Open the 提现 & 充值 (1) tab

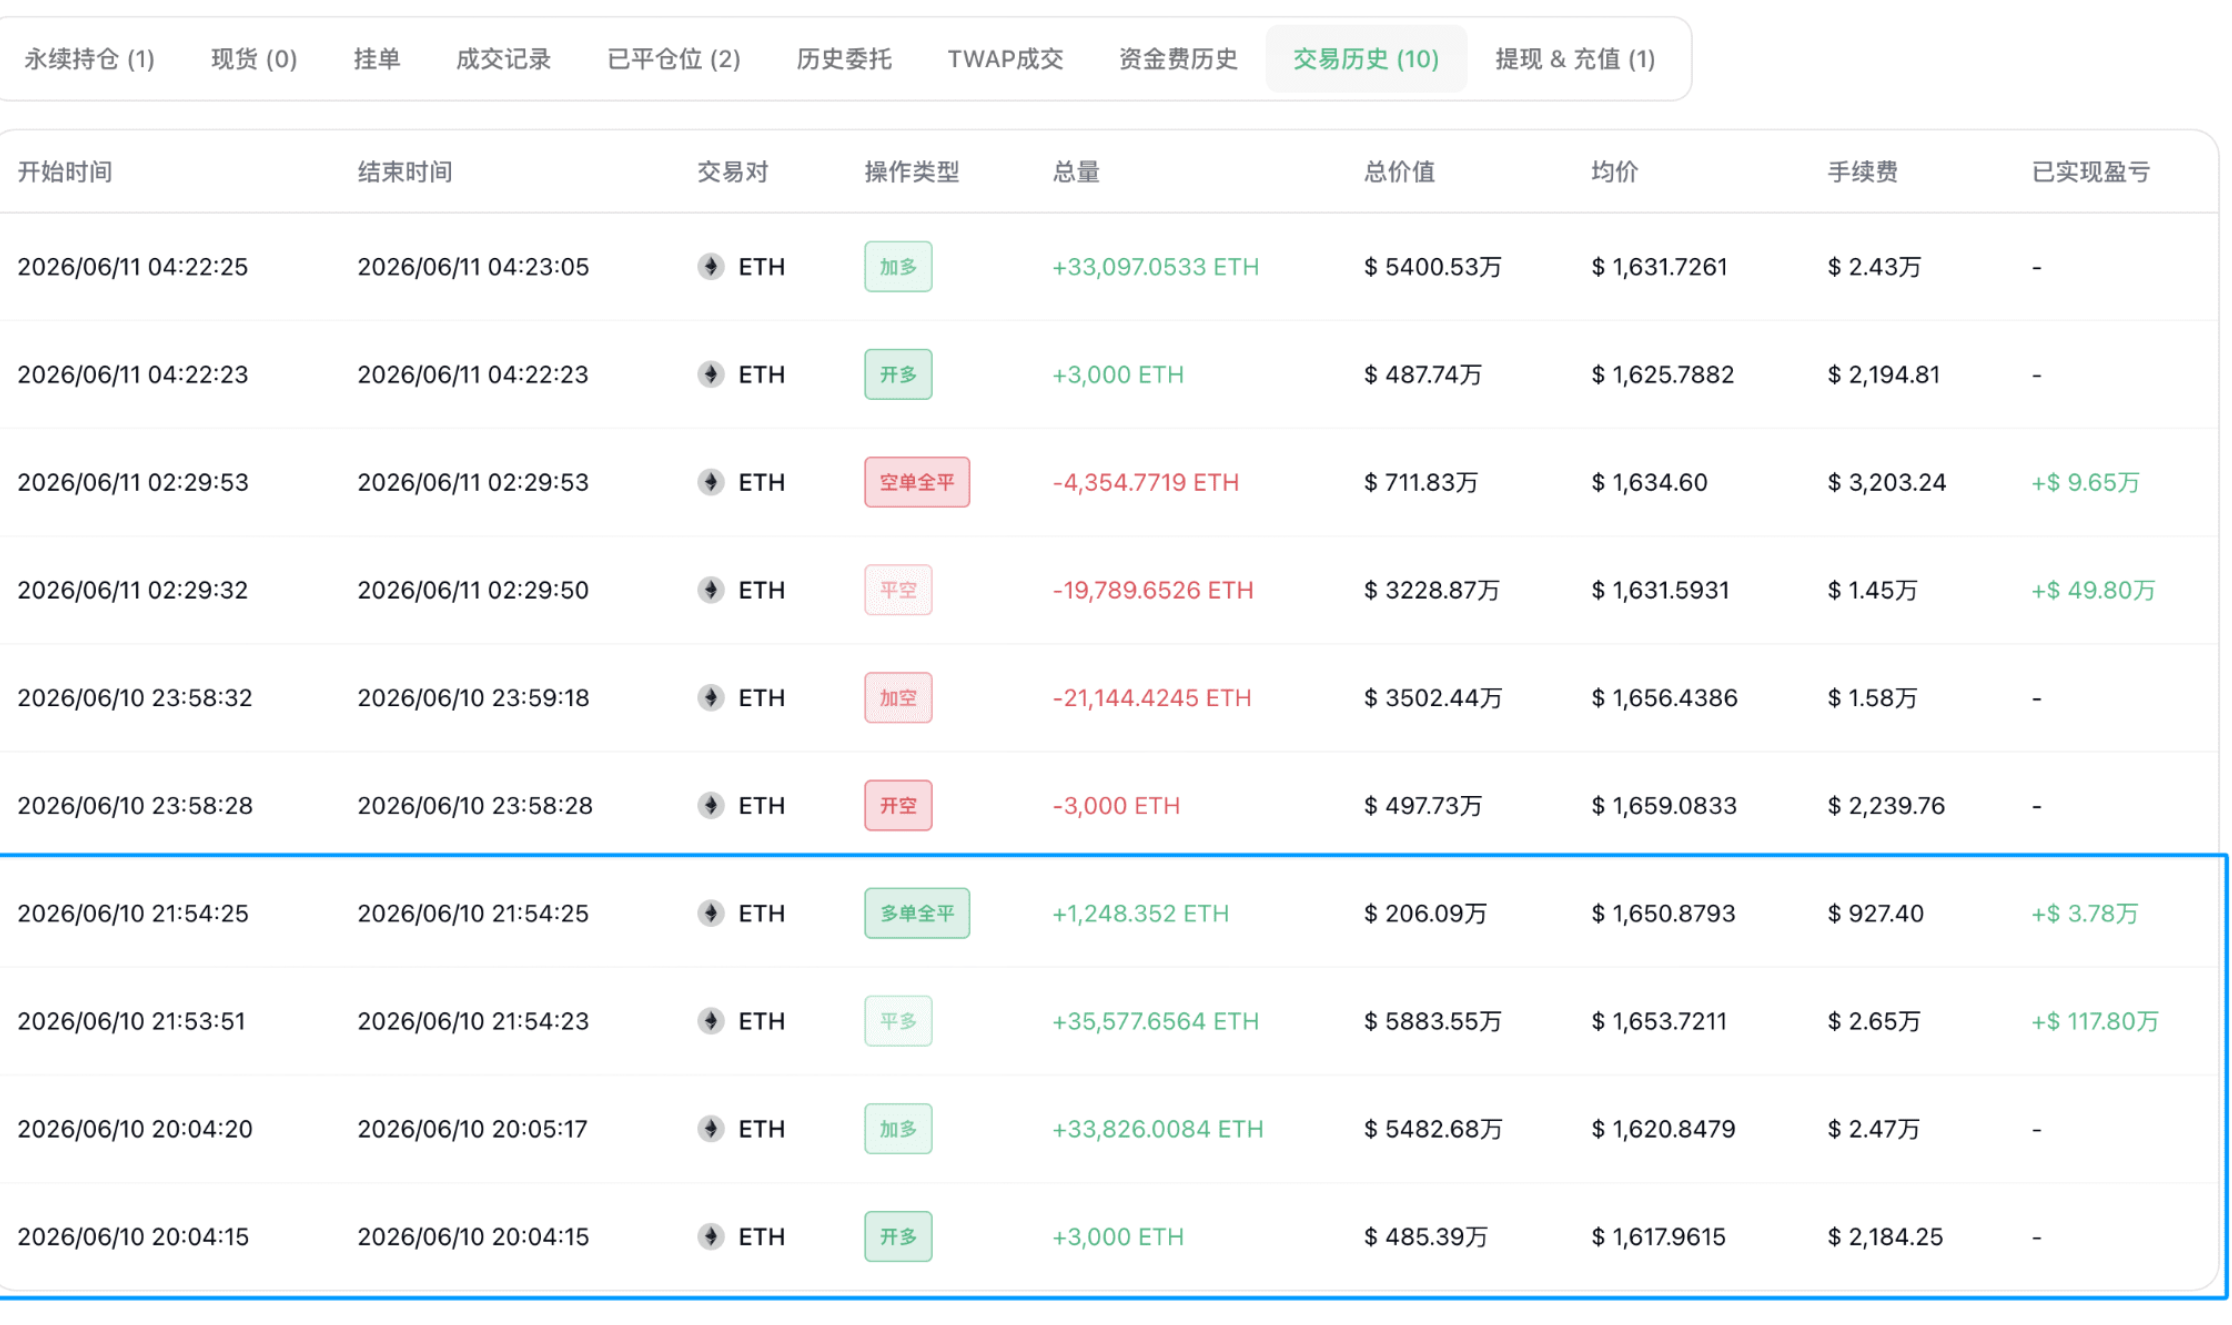pos(1575,59)
